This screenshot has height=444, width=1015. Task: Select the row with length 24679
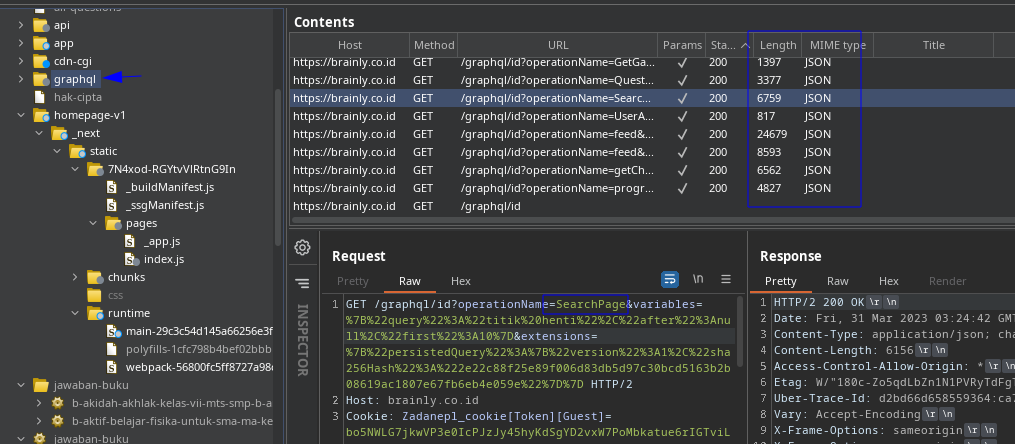pos(652,135)
